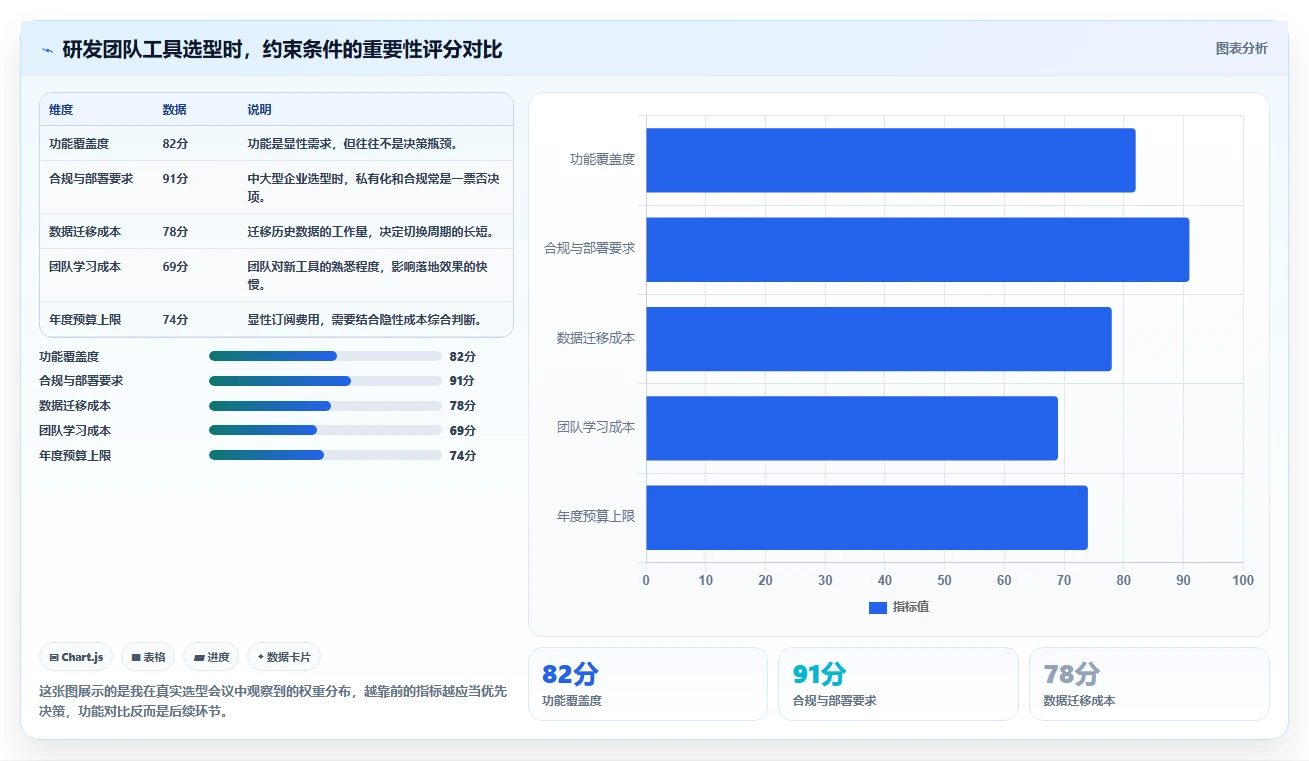This screenshot has height=761, width=1309.
Task: Open the 78分 数据迁移成本 data card
Action: point(1149,684)
